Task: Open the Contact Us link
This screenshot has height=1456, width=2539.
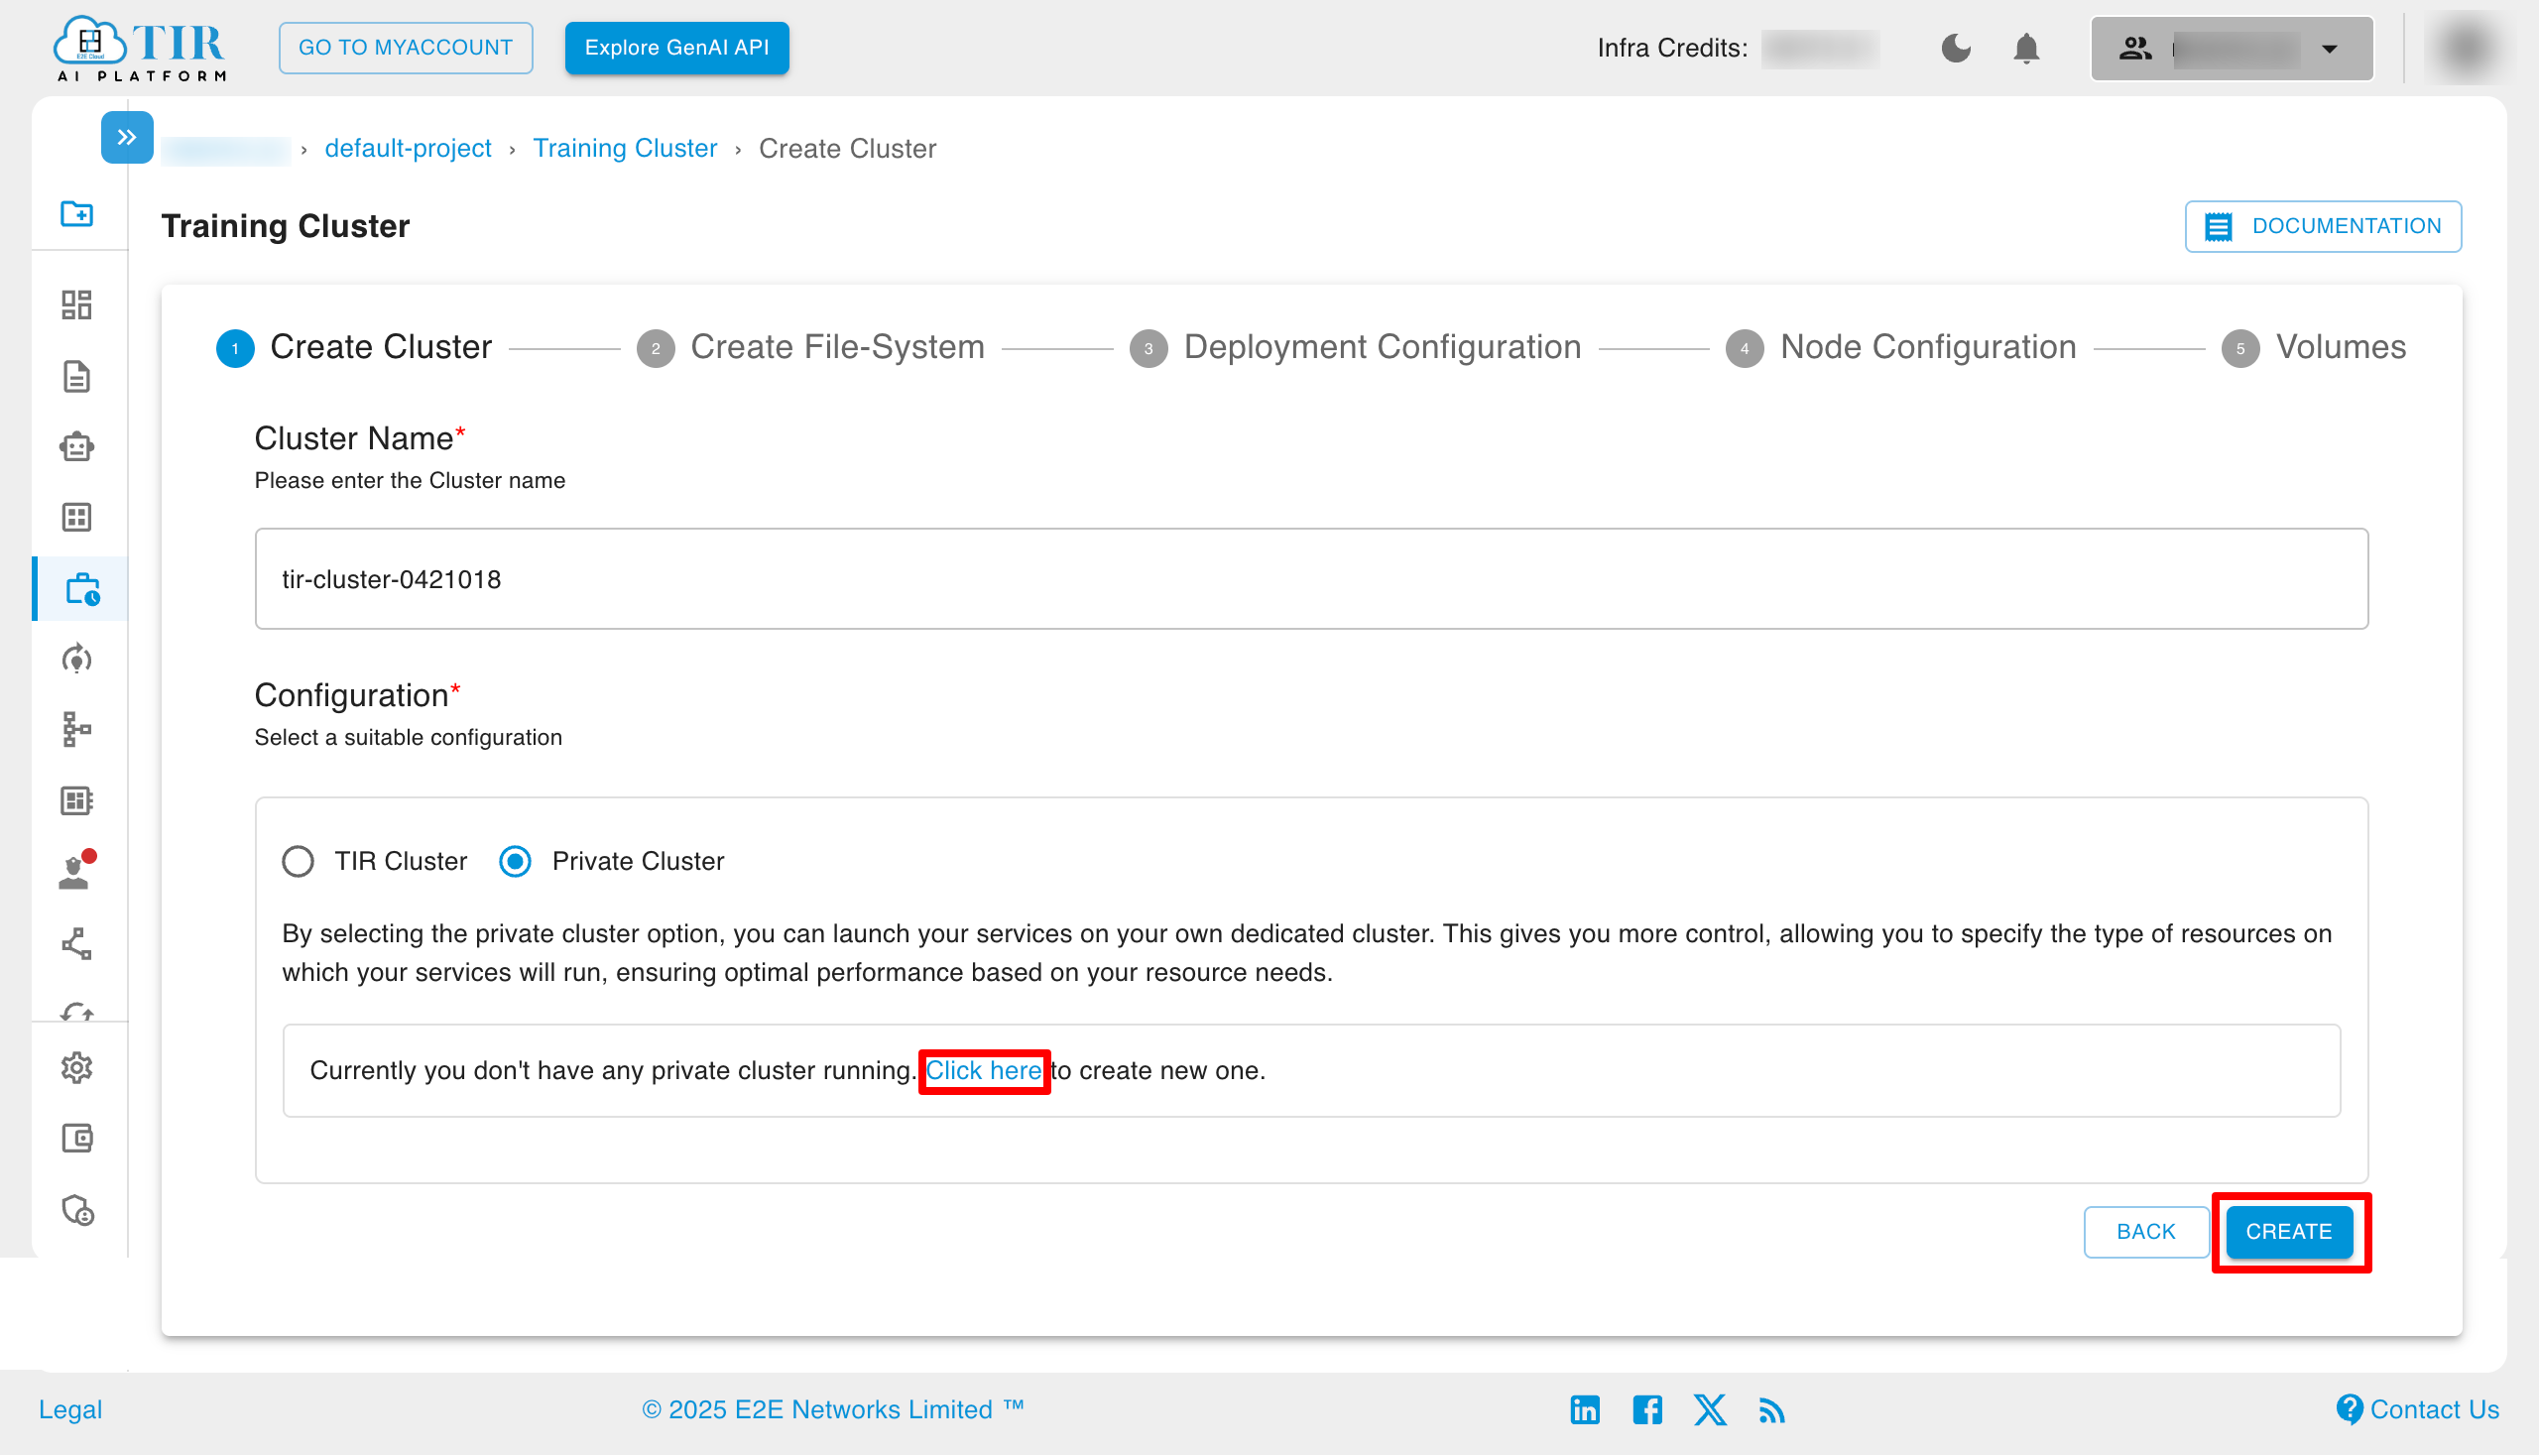Action: [x=2417, y=1409]
